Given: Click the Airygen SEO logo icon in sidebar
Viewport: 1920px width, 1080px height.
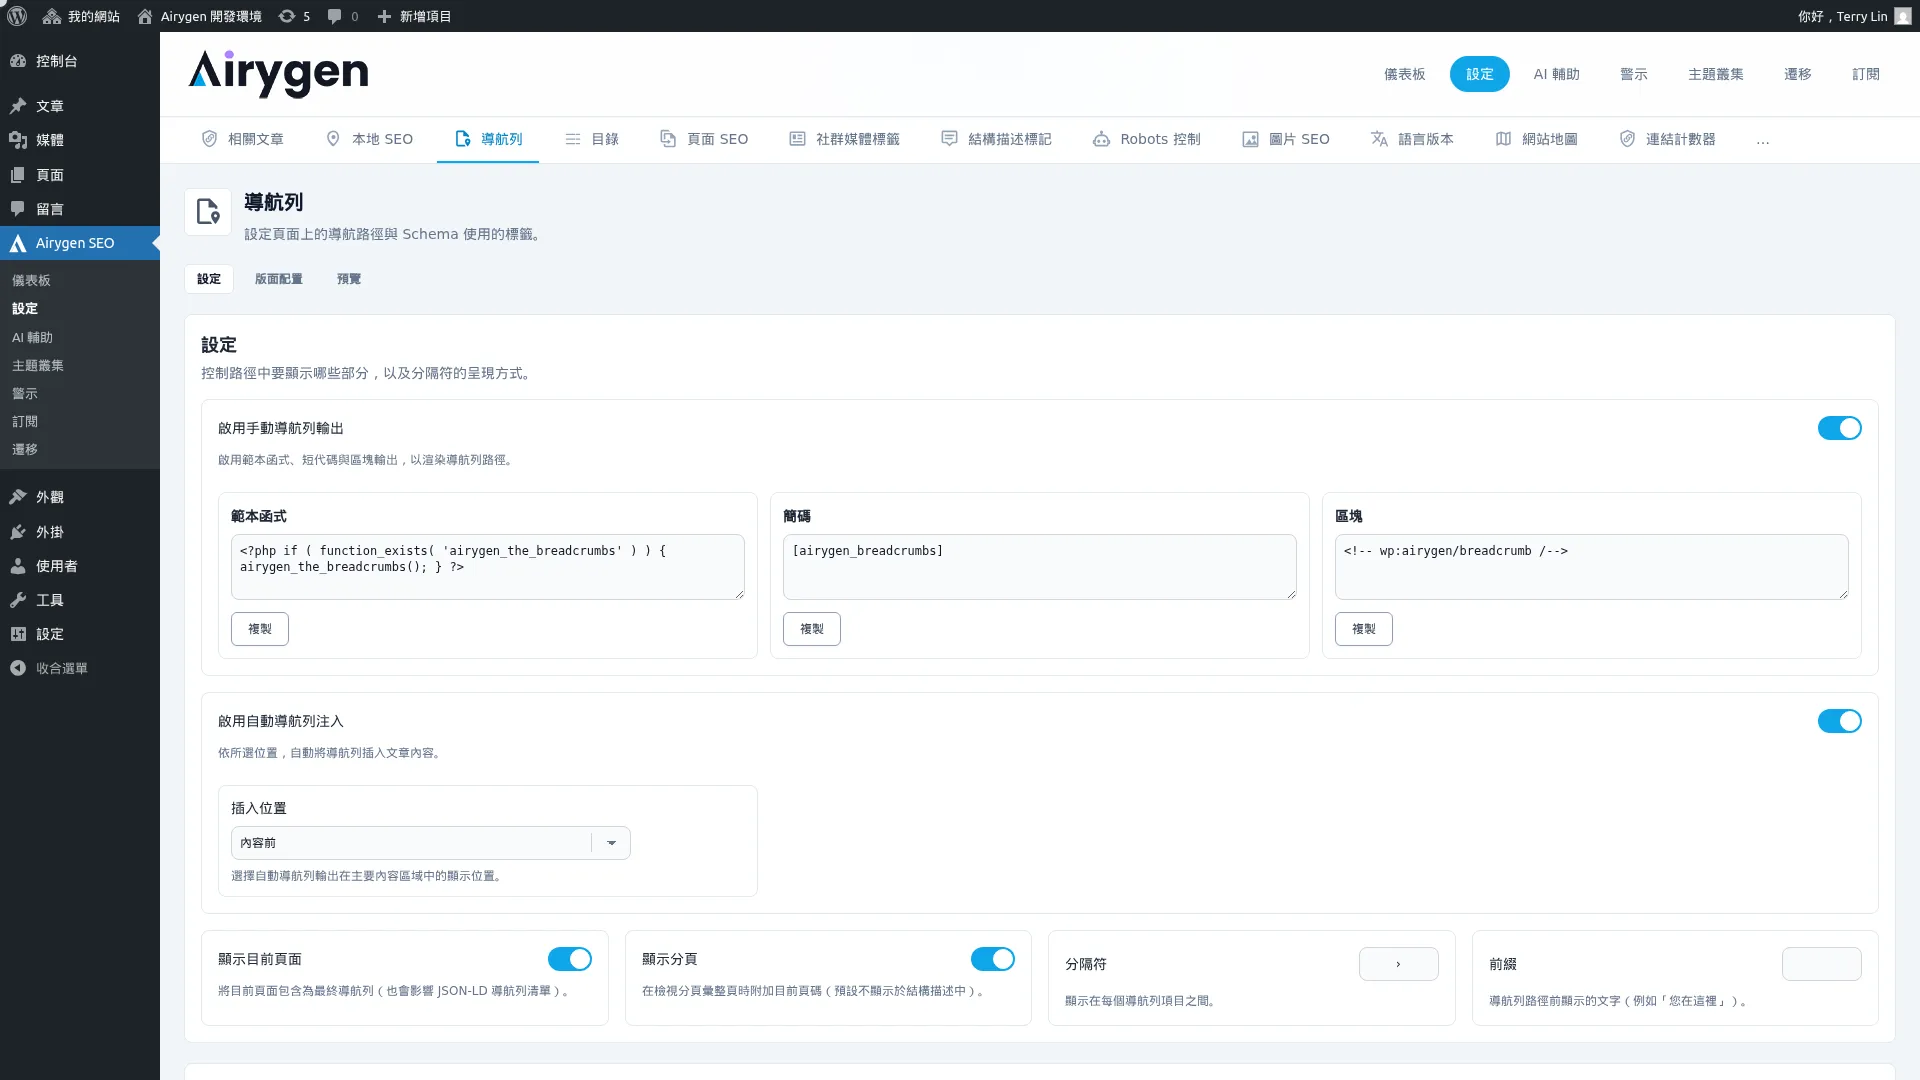Looking at the screenshot, I should (18, 243).
